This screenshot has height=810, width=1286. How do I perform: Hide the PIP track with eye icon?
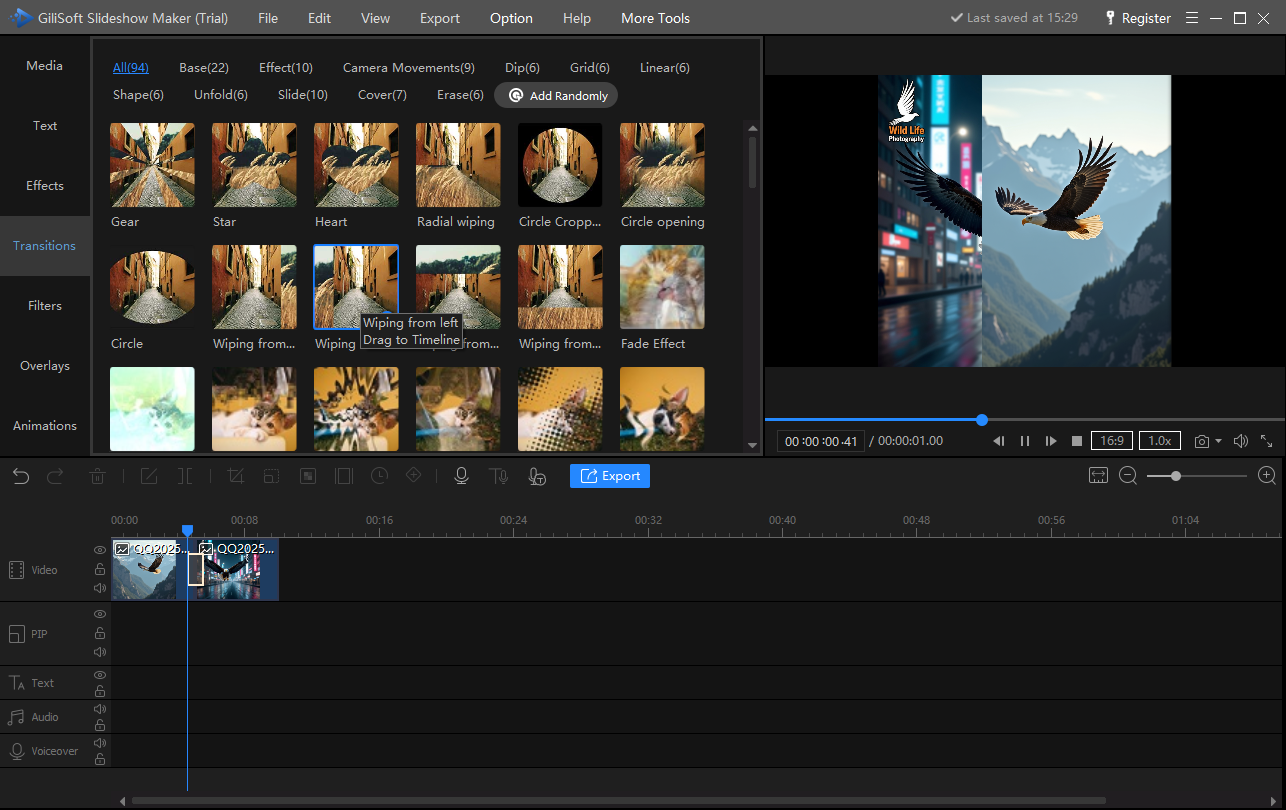[x=100, y=614]
